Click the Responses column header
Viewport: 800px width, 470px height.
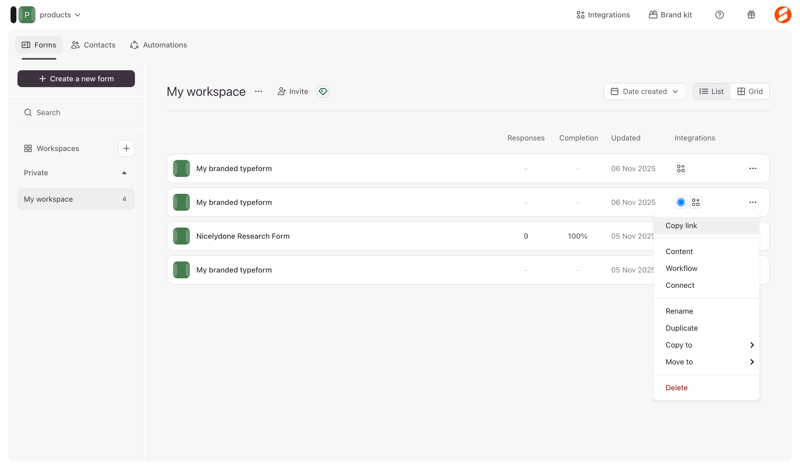click(x=526, y=138)
